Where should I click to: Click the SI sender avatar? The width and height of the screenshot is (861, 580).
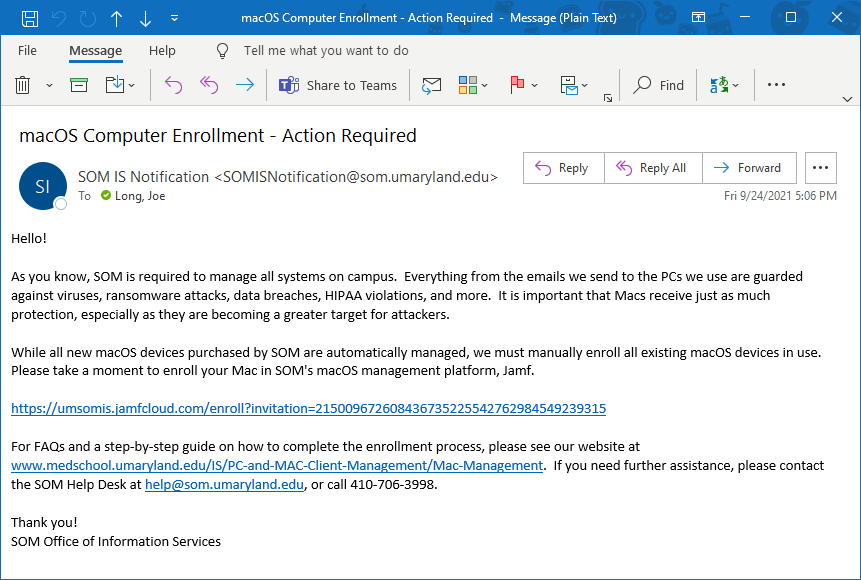[43, 186]
